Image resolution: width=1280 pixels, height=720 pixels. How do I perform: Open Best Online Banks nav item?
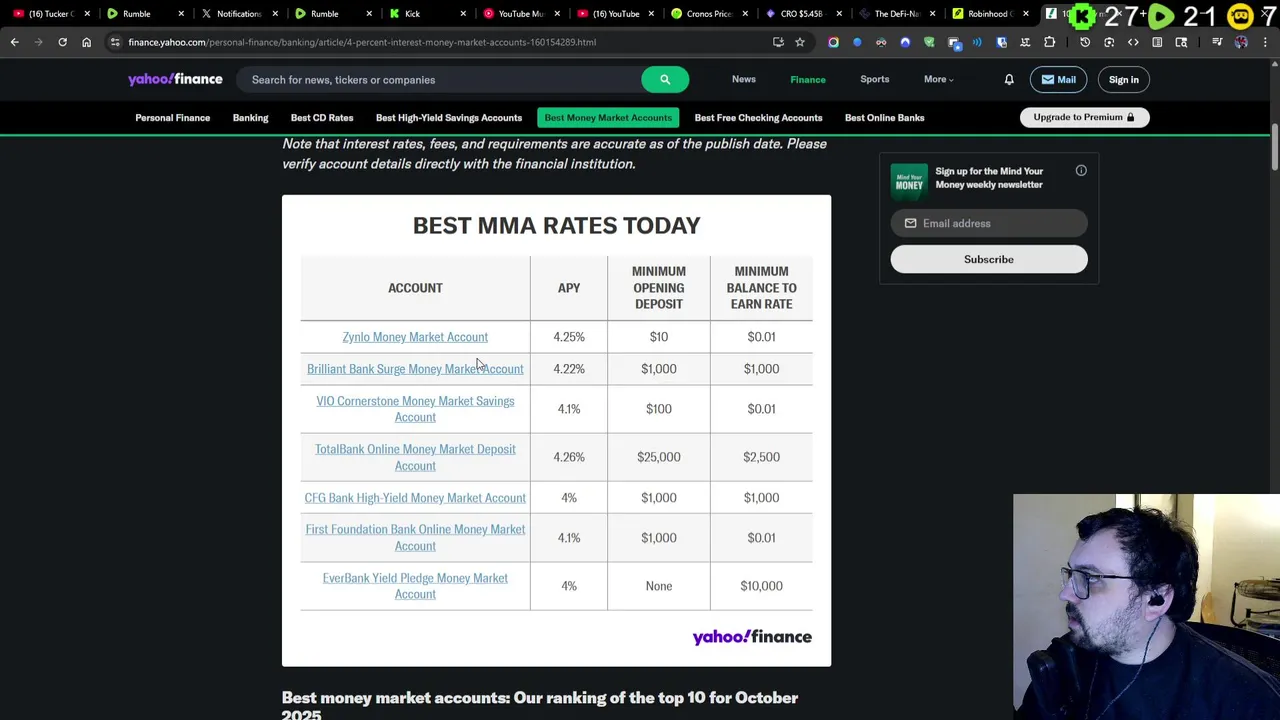[885, 118]
